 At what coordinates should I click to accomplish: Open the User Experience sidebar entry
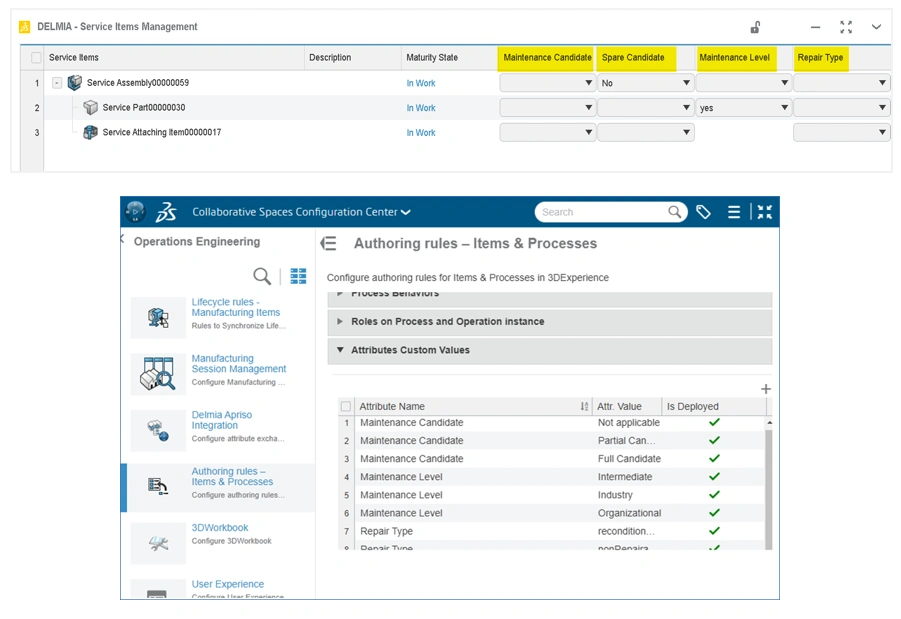[228, 584]
